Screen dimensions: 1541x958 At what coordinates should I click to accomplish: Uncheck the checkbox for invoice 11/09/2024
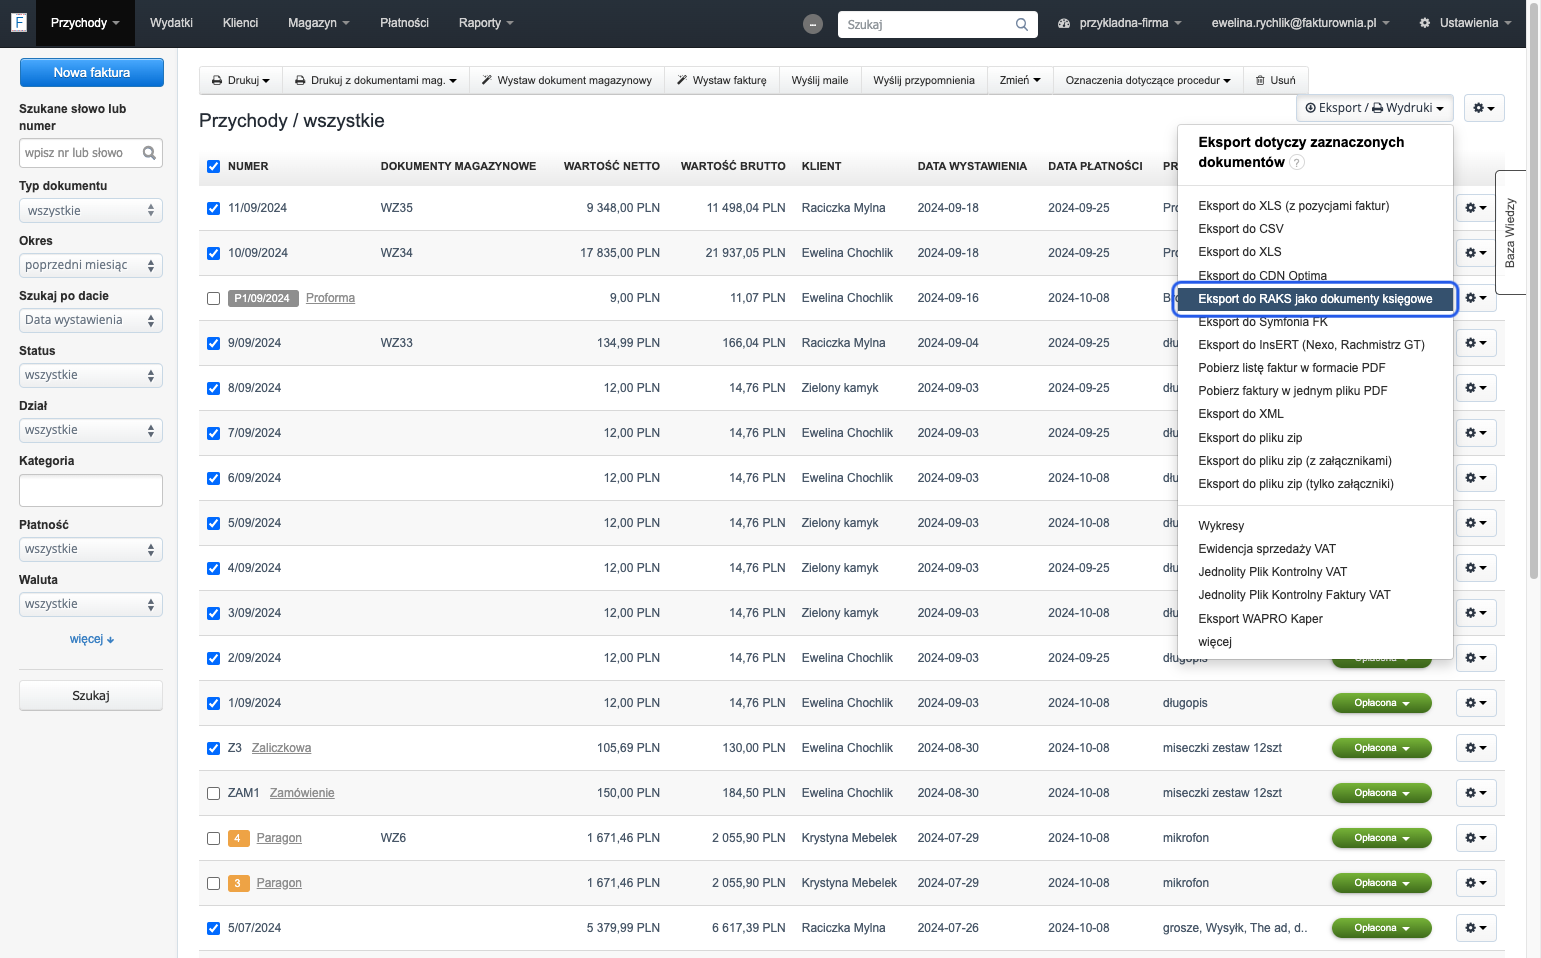coord(213,208)
